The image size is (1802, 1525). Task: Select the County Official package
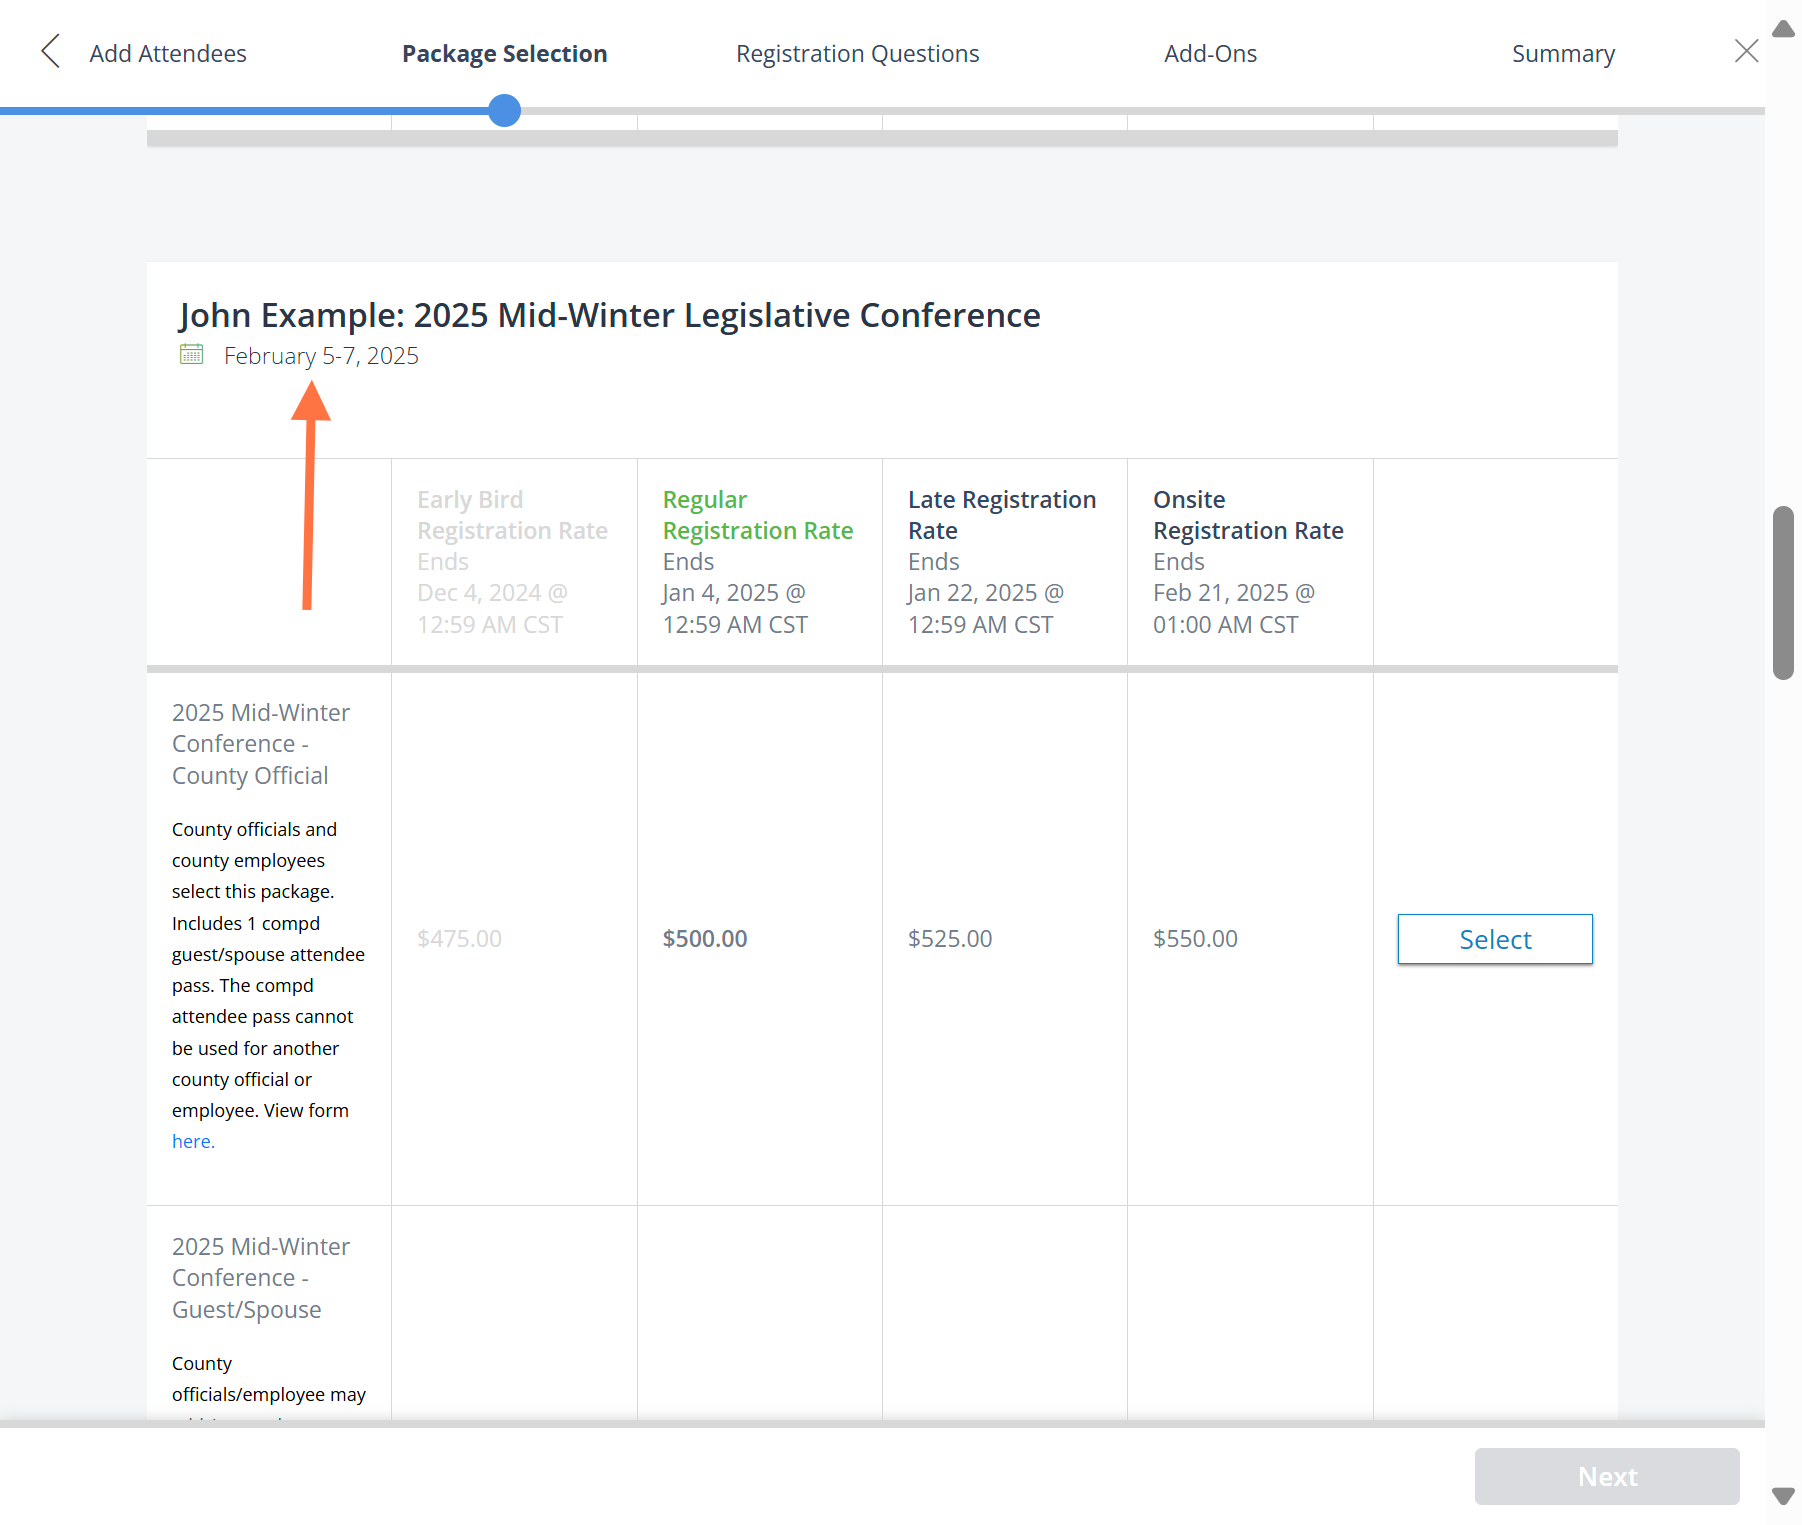(1494, 939)
